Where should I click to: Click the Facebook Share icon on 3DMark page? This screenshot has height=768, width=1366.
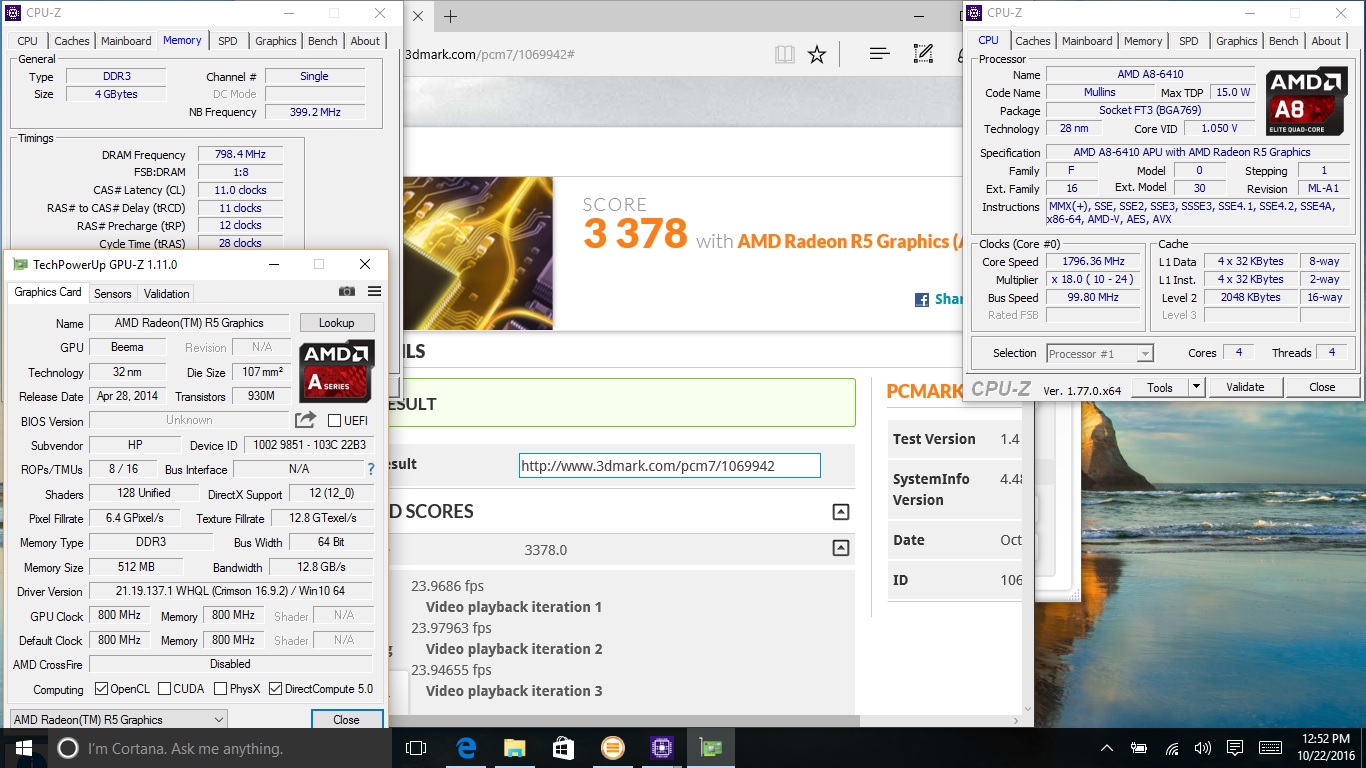coord(922,299)
